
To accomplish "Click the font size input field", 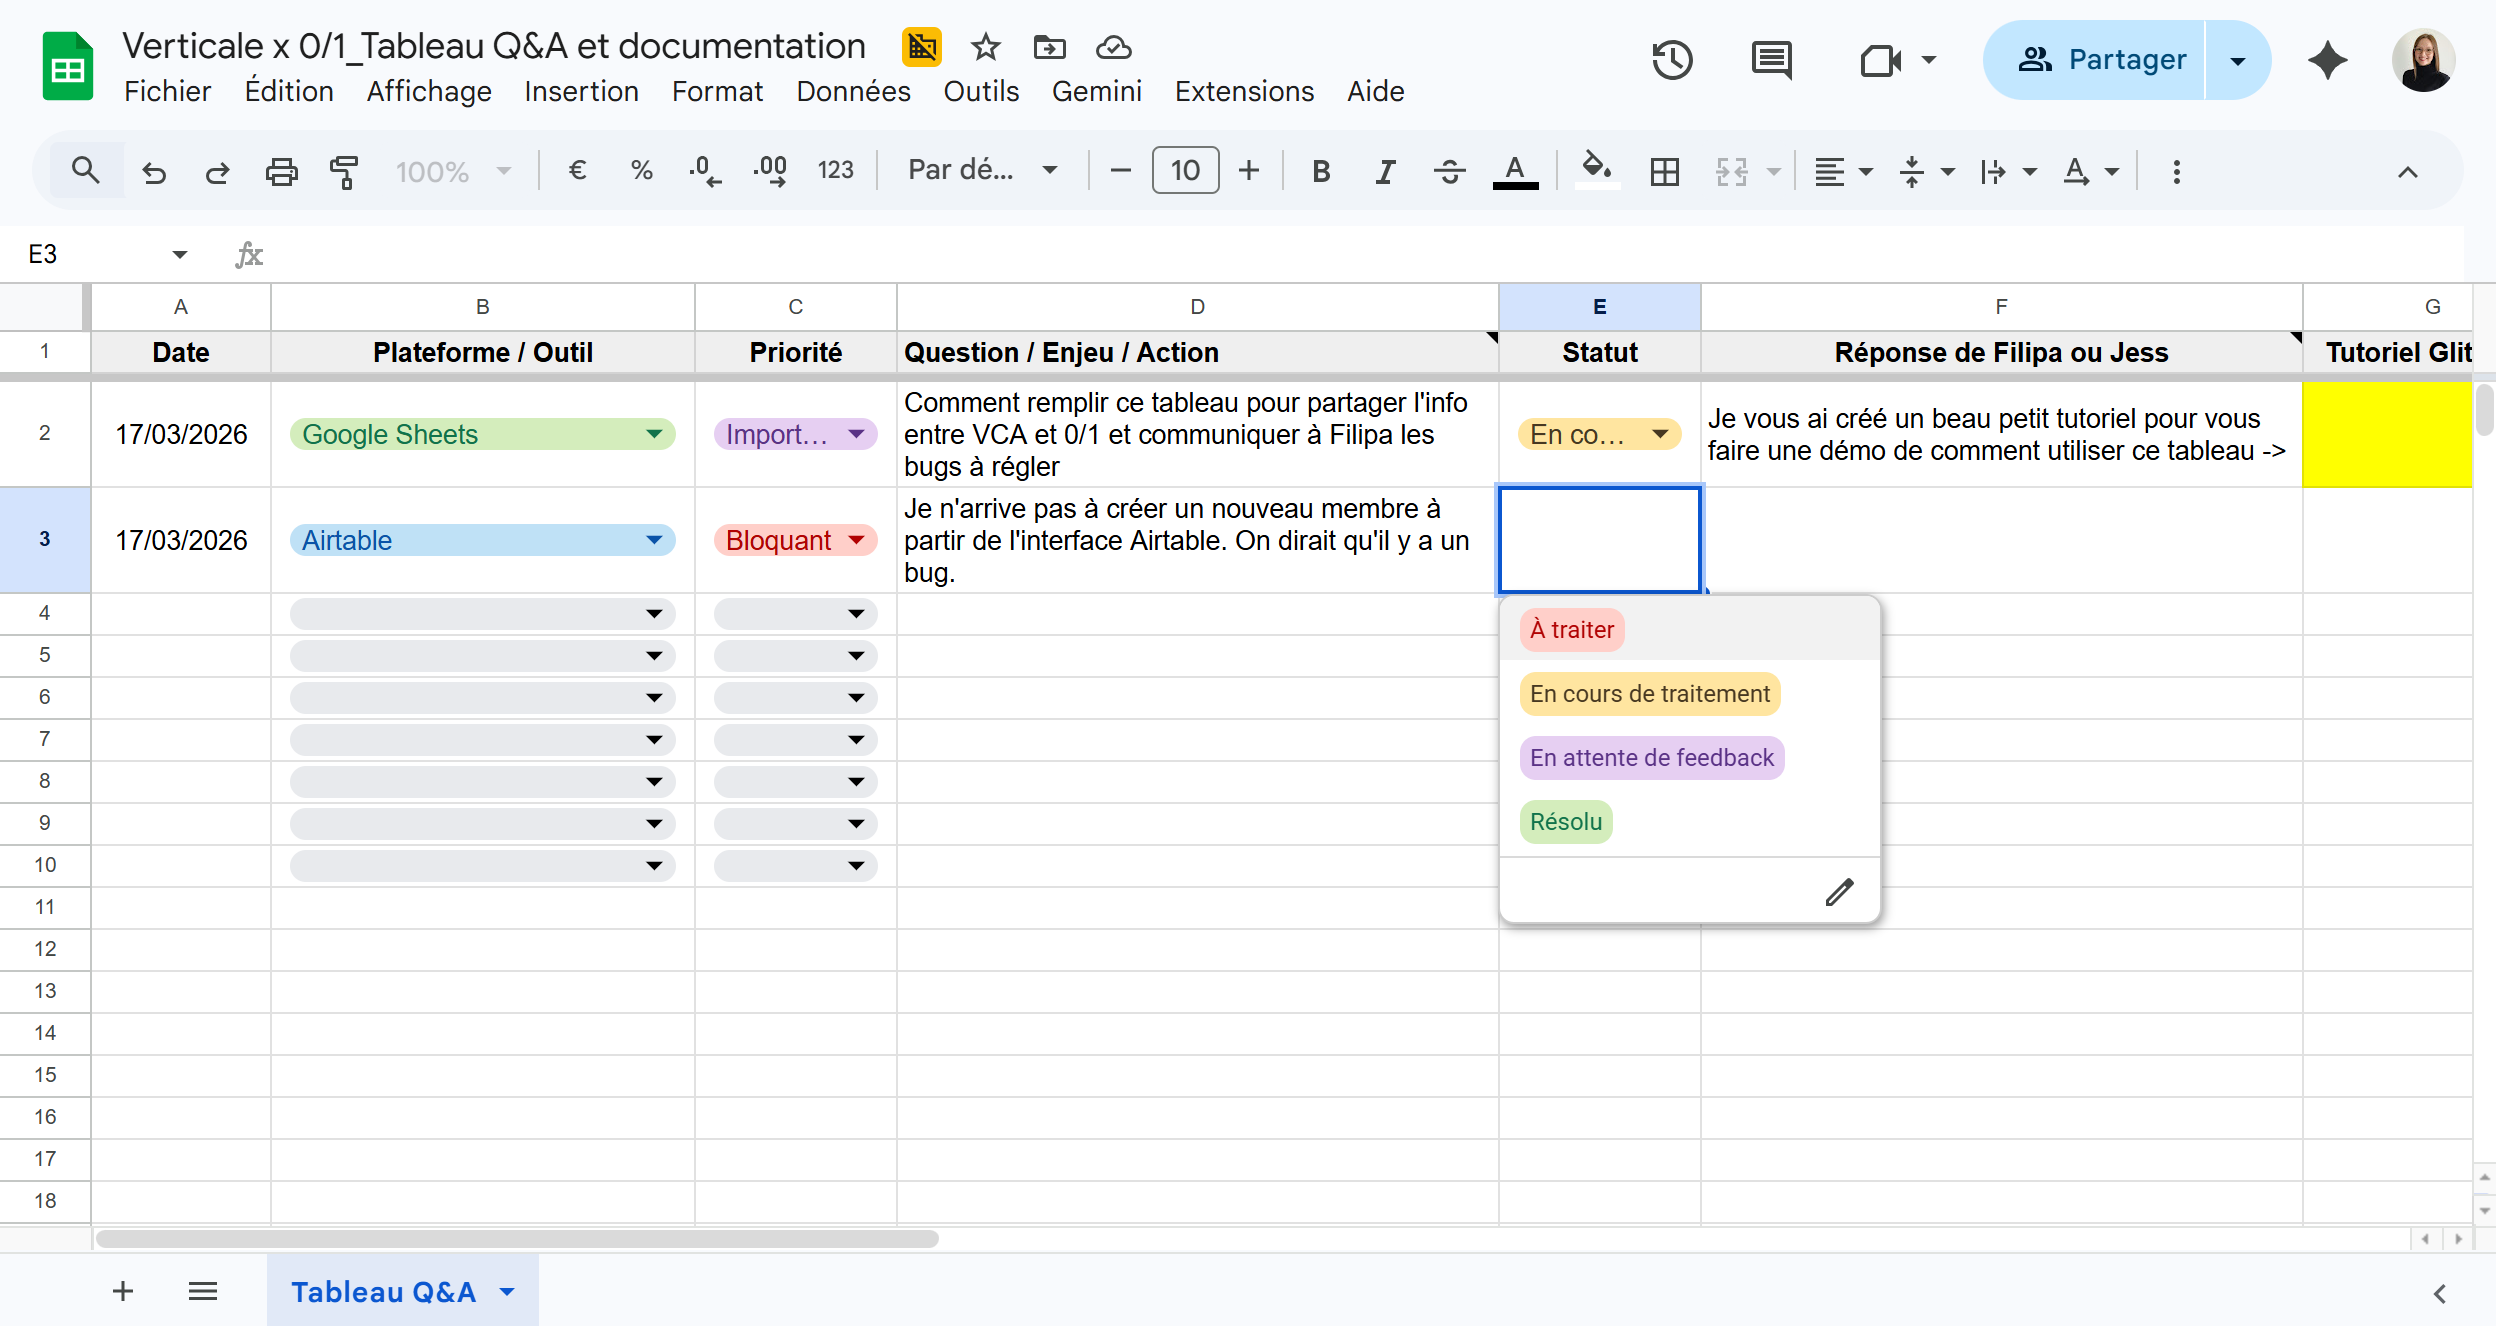I will (1185, 171).
